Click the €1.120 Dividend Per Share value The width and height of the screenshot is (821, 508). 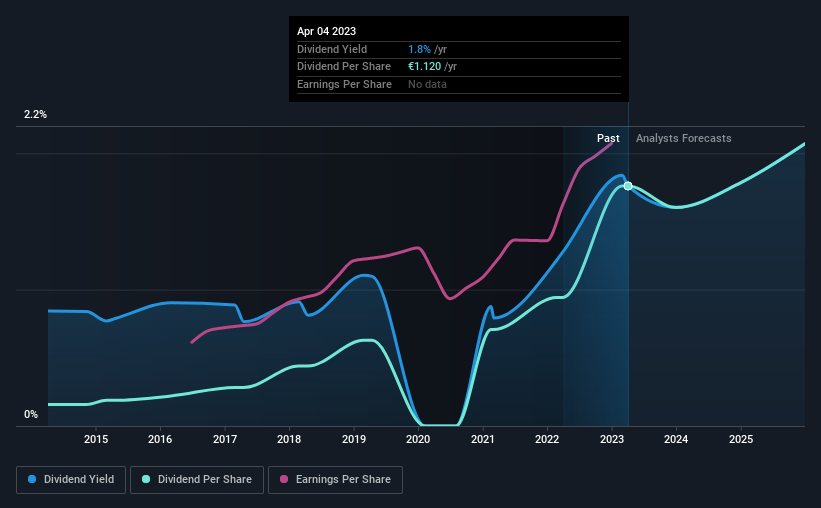425,67
